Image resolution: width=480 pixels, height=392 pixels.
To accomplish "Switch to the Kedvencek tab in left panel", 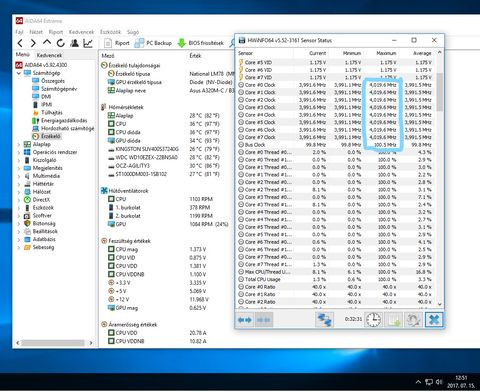I will [x=49, y=55].
